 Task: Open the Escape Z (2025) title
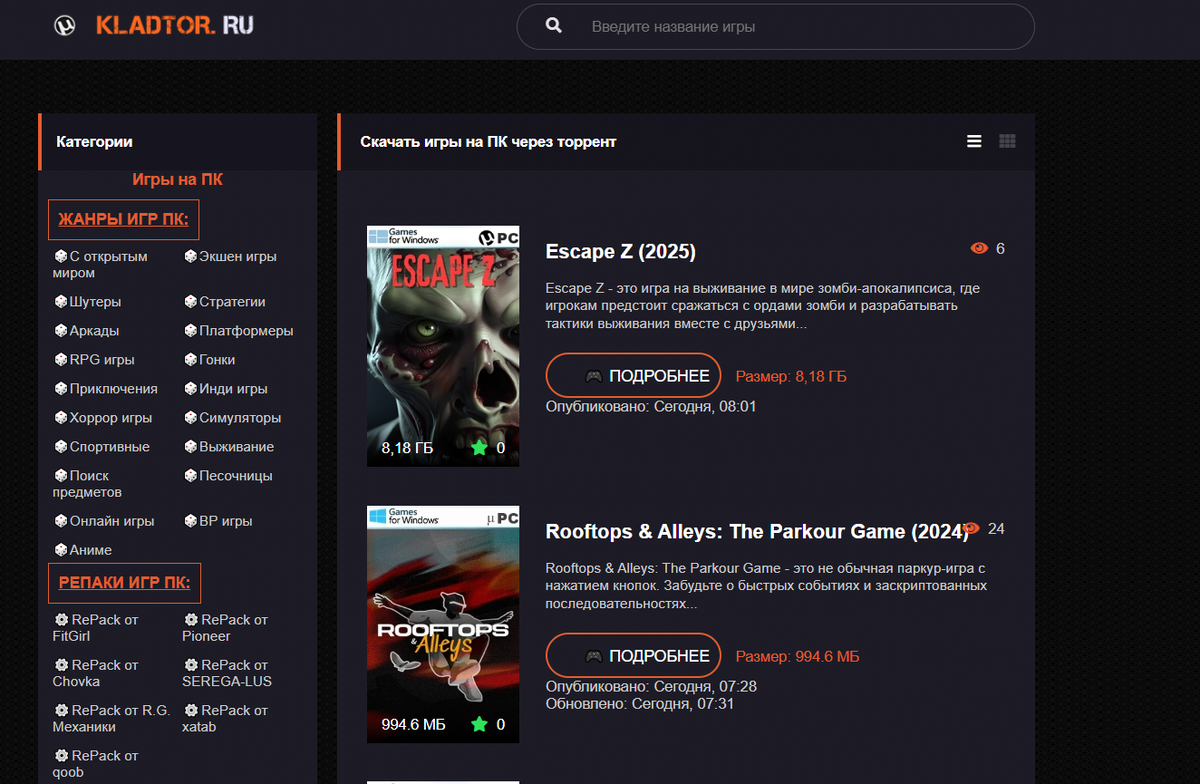click(x=621, y=251)
